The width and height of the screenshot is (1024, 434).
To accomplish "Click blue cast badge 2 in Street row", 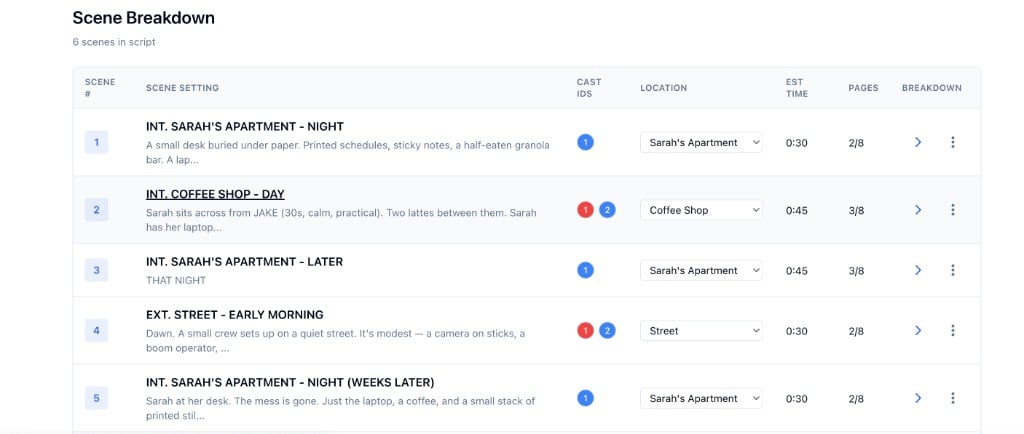I will click(x=607, y=331).
